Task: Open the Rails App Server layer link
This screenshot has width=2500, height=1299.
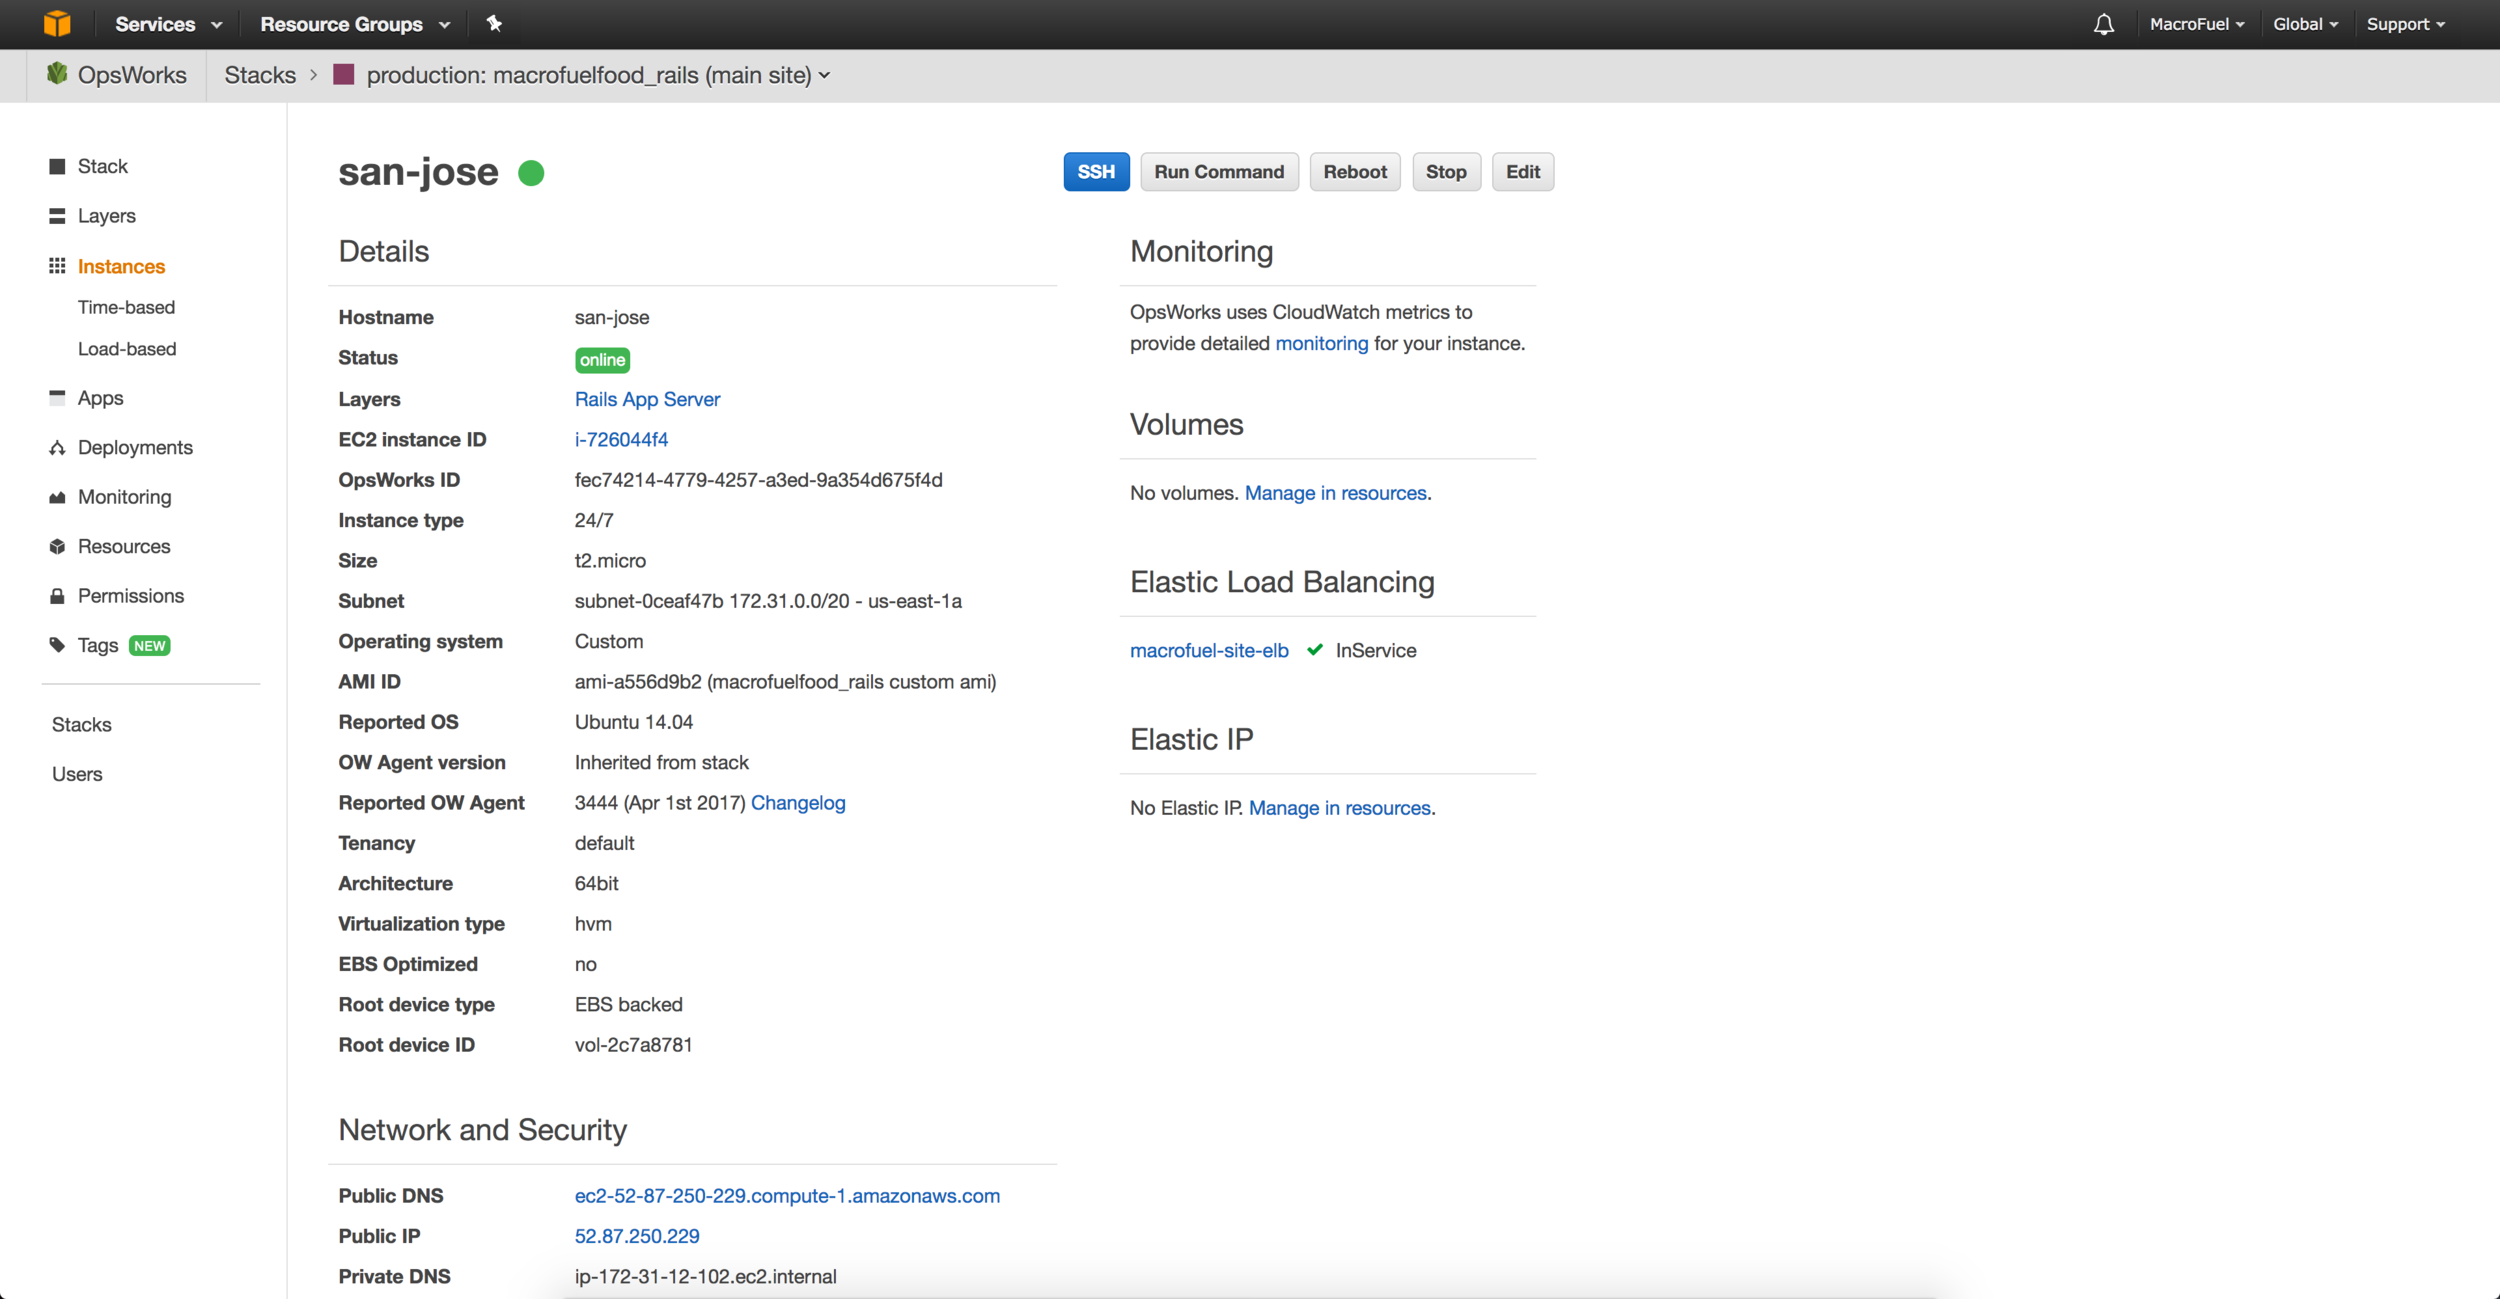Action: tap(647, 399)
